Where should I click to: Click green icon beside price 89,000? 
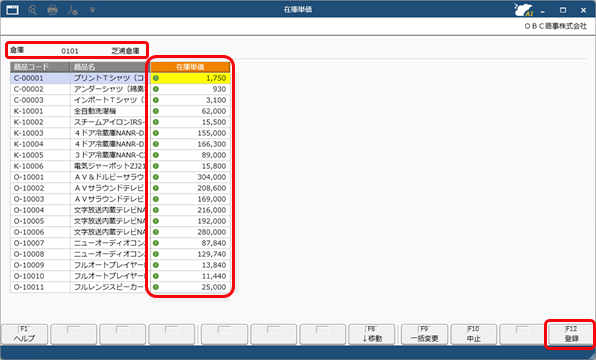coord(156,155)
